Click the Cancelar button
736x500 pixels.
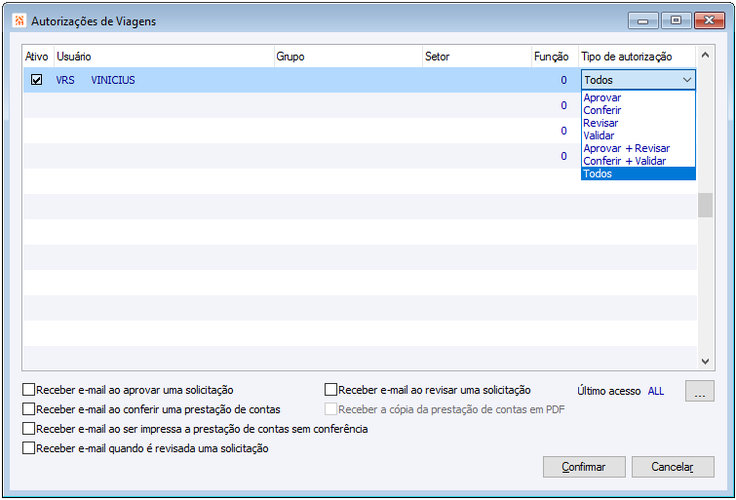[x=673, y=467]
